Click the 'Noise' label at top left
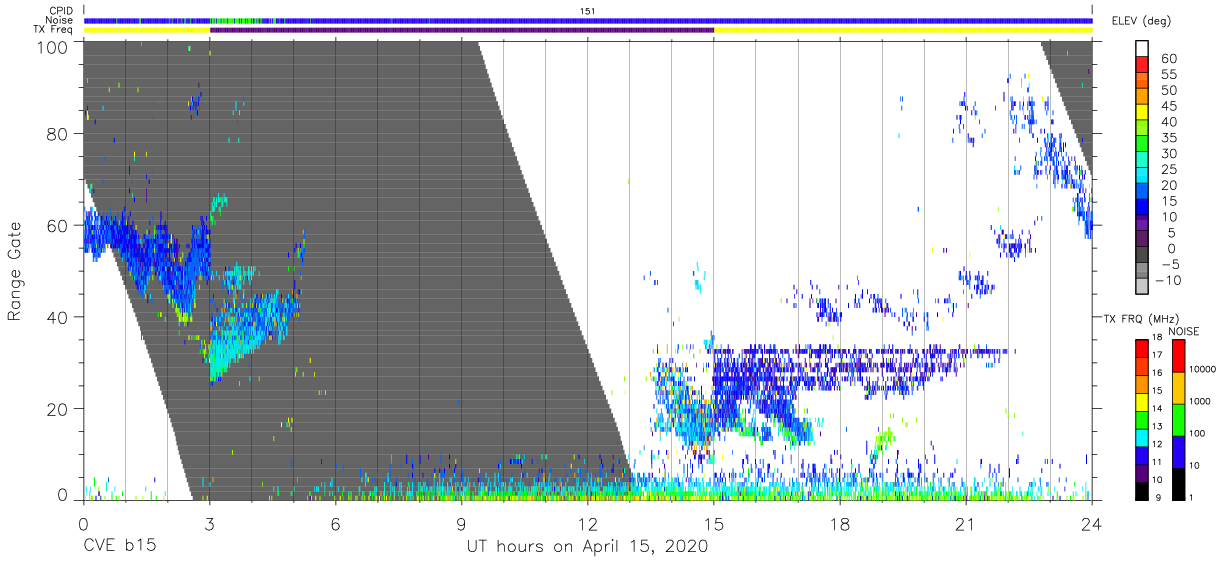Screen dimensions: 1228x567 point(58,20)
